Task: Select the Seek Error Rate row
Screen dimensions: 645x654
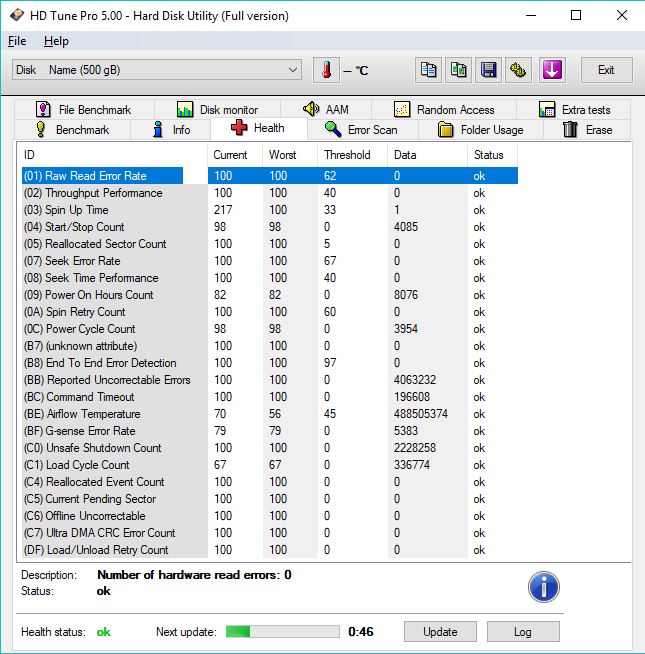Action: [x=270, y=261]
